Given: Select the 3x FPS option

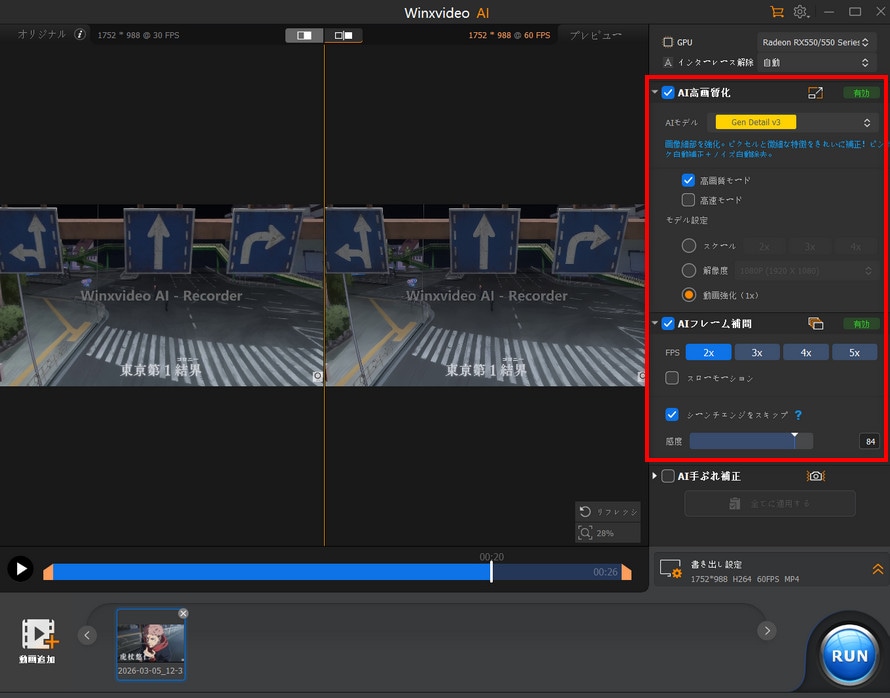Looking at the screenshot, I should (757, 352).
